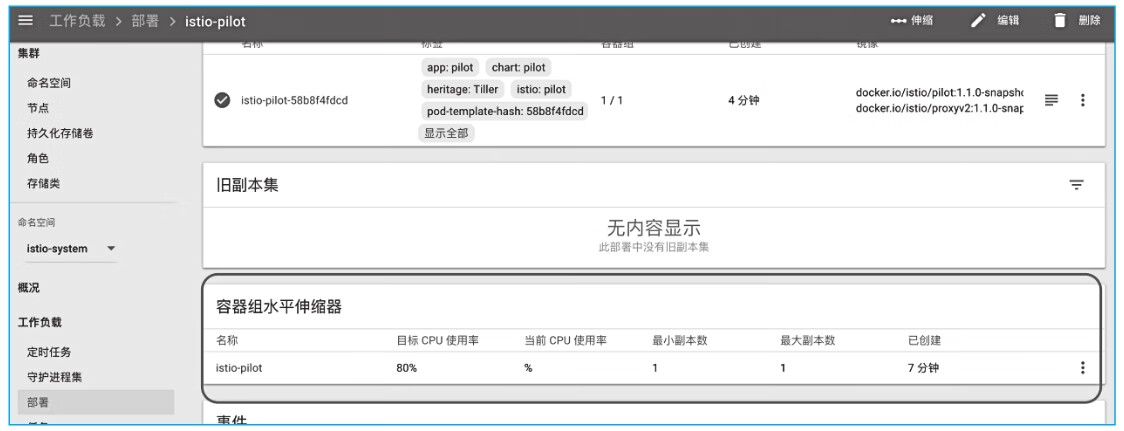
Task: Select 节点 in the sidebar
Action: click(38, 108)
